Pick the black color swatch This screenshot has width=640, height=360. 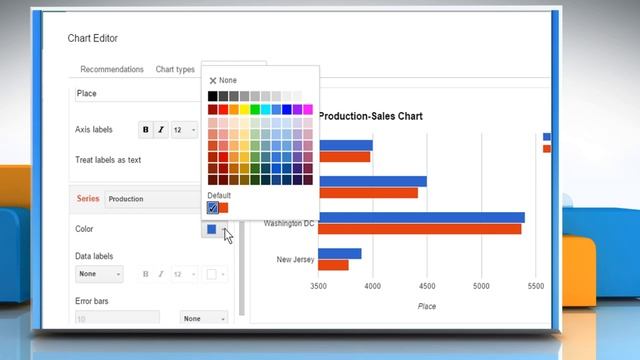point(213,96)
